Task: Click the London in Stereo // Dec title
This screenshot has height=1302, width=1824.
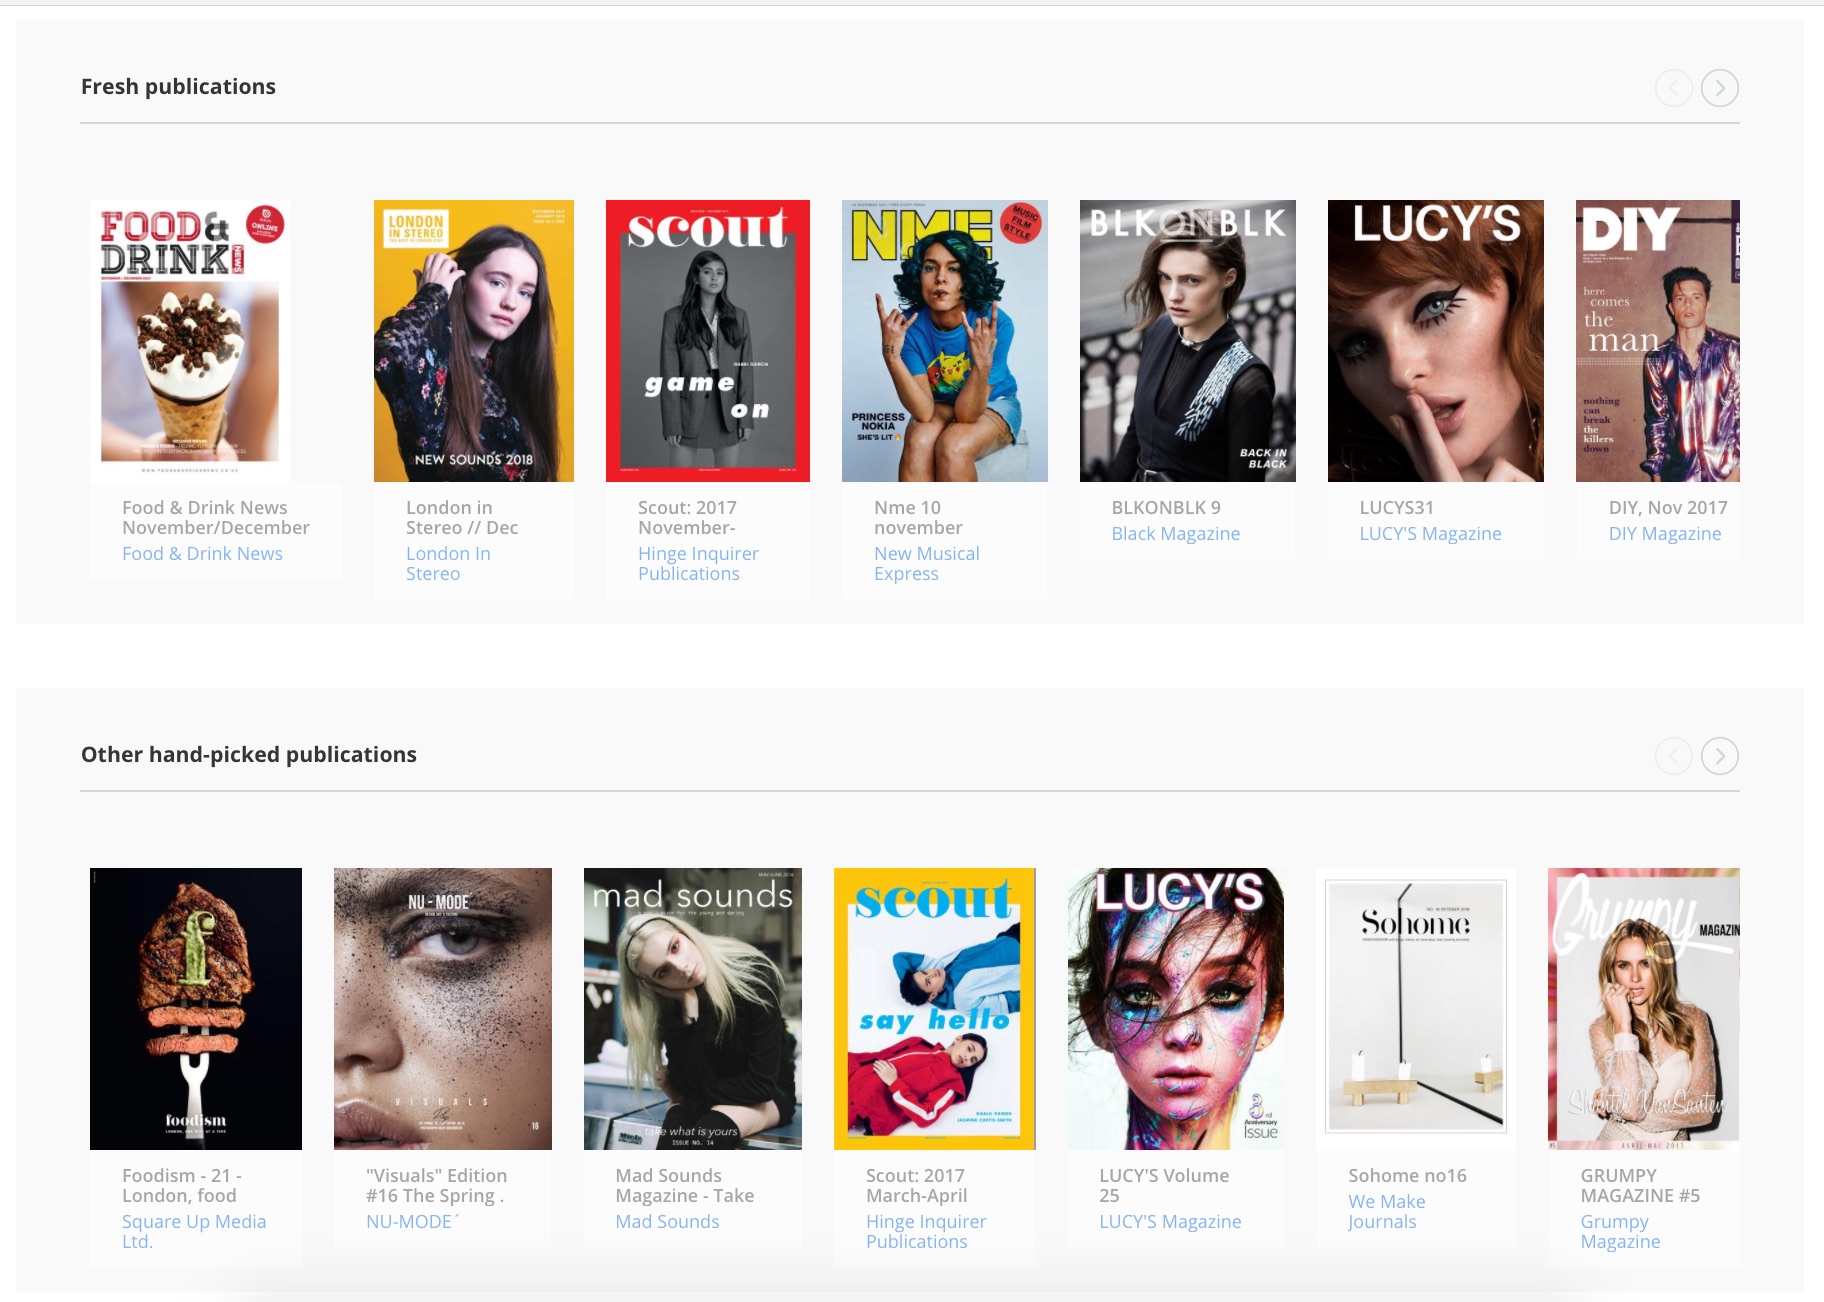Action: 461,517
